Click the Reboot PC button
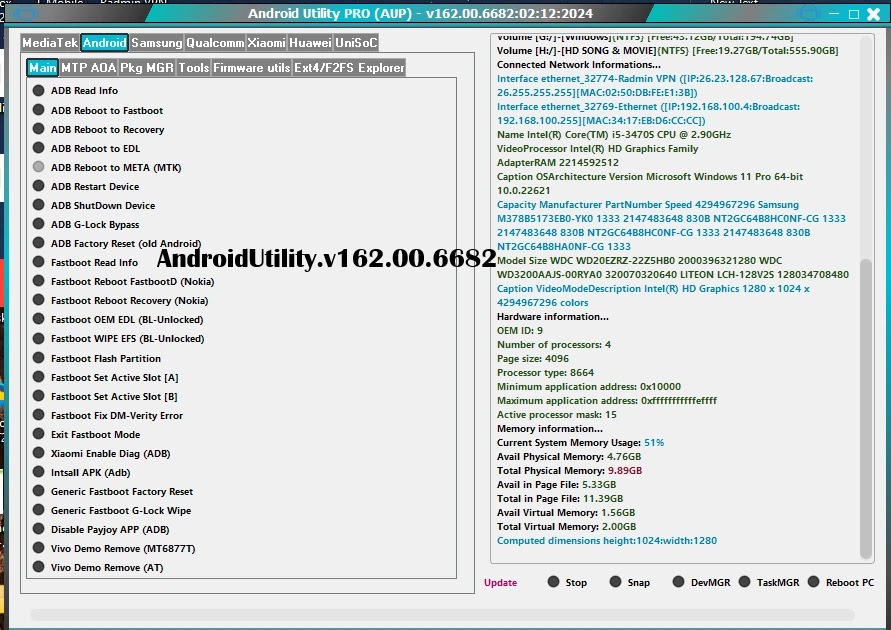Image resolution: width=891 pixels, height=630 pixels. click(841, 582)
